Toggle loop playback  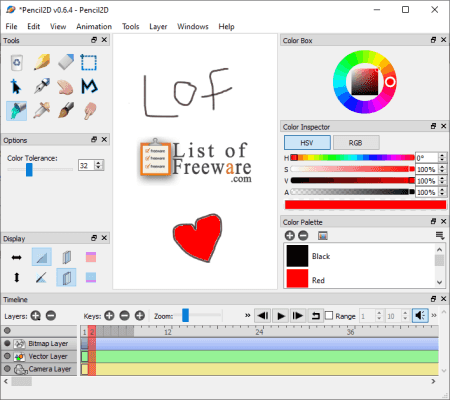[315, 316]
